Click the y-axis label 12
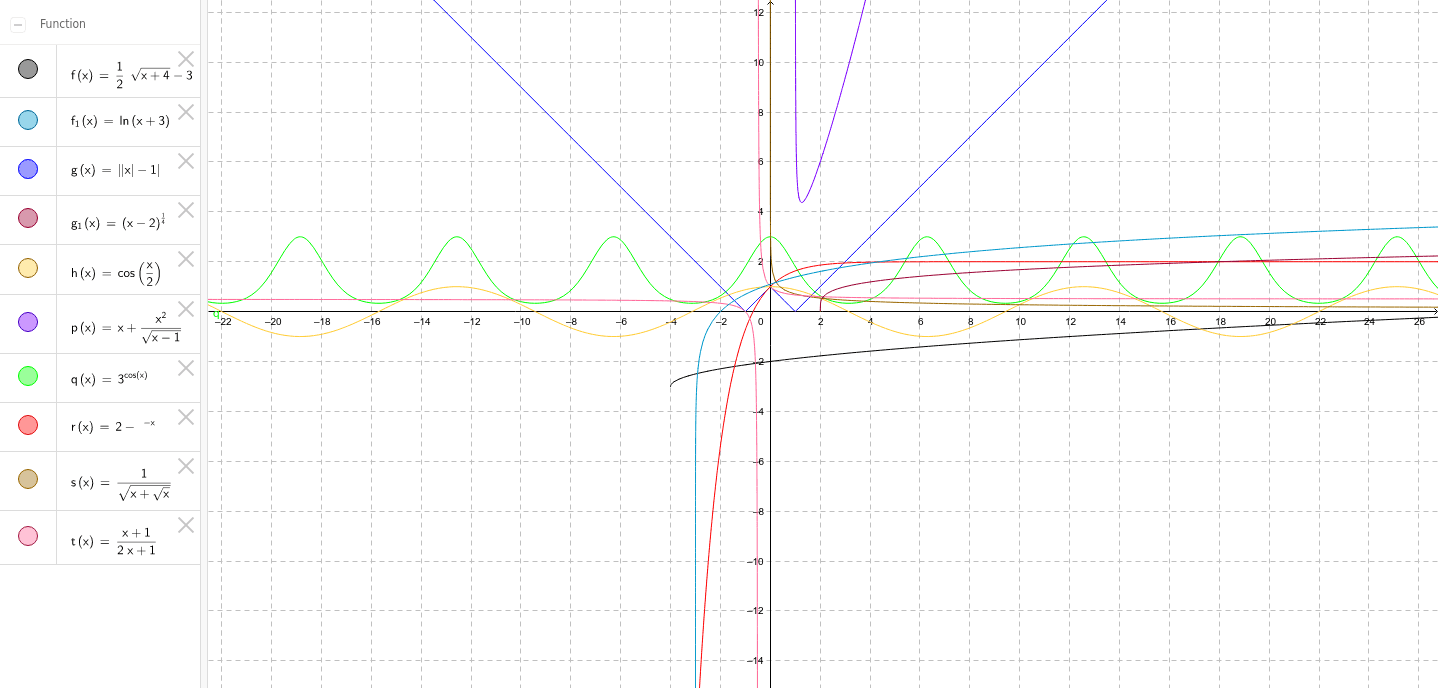 point(759,12)
